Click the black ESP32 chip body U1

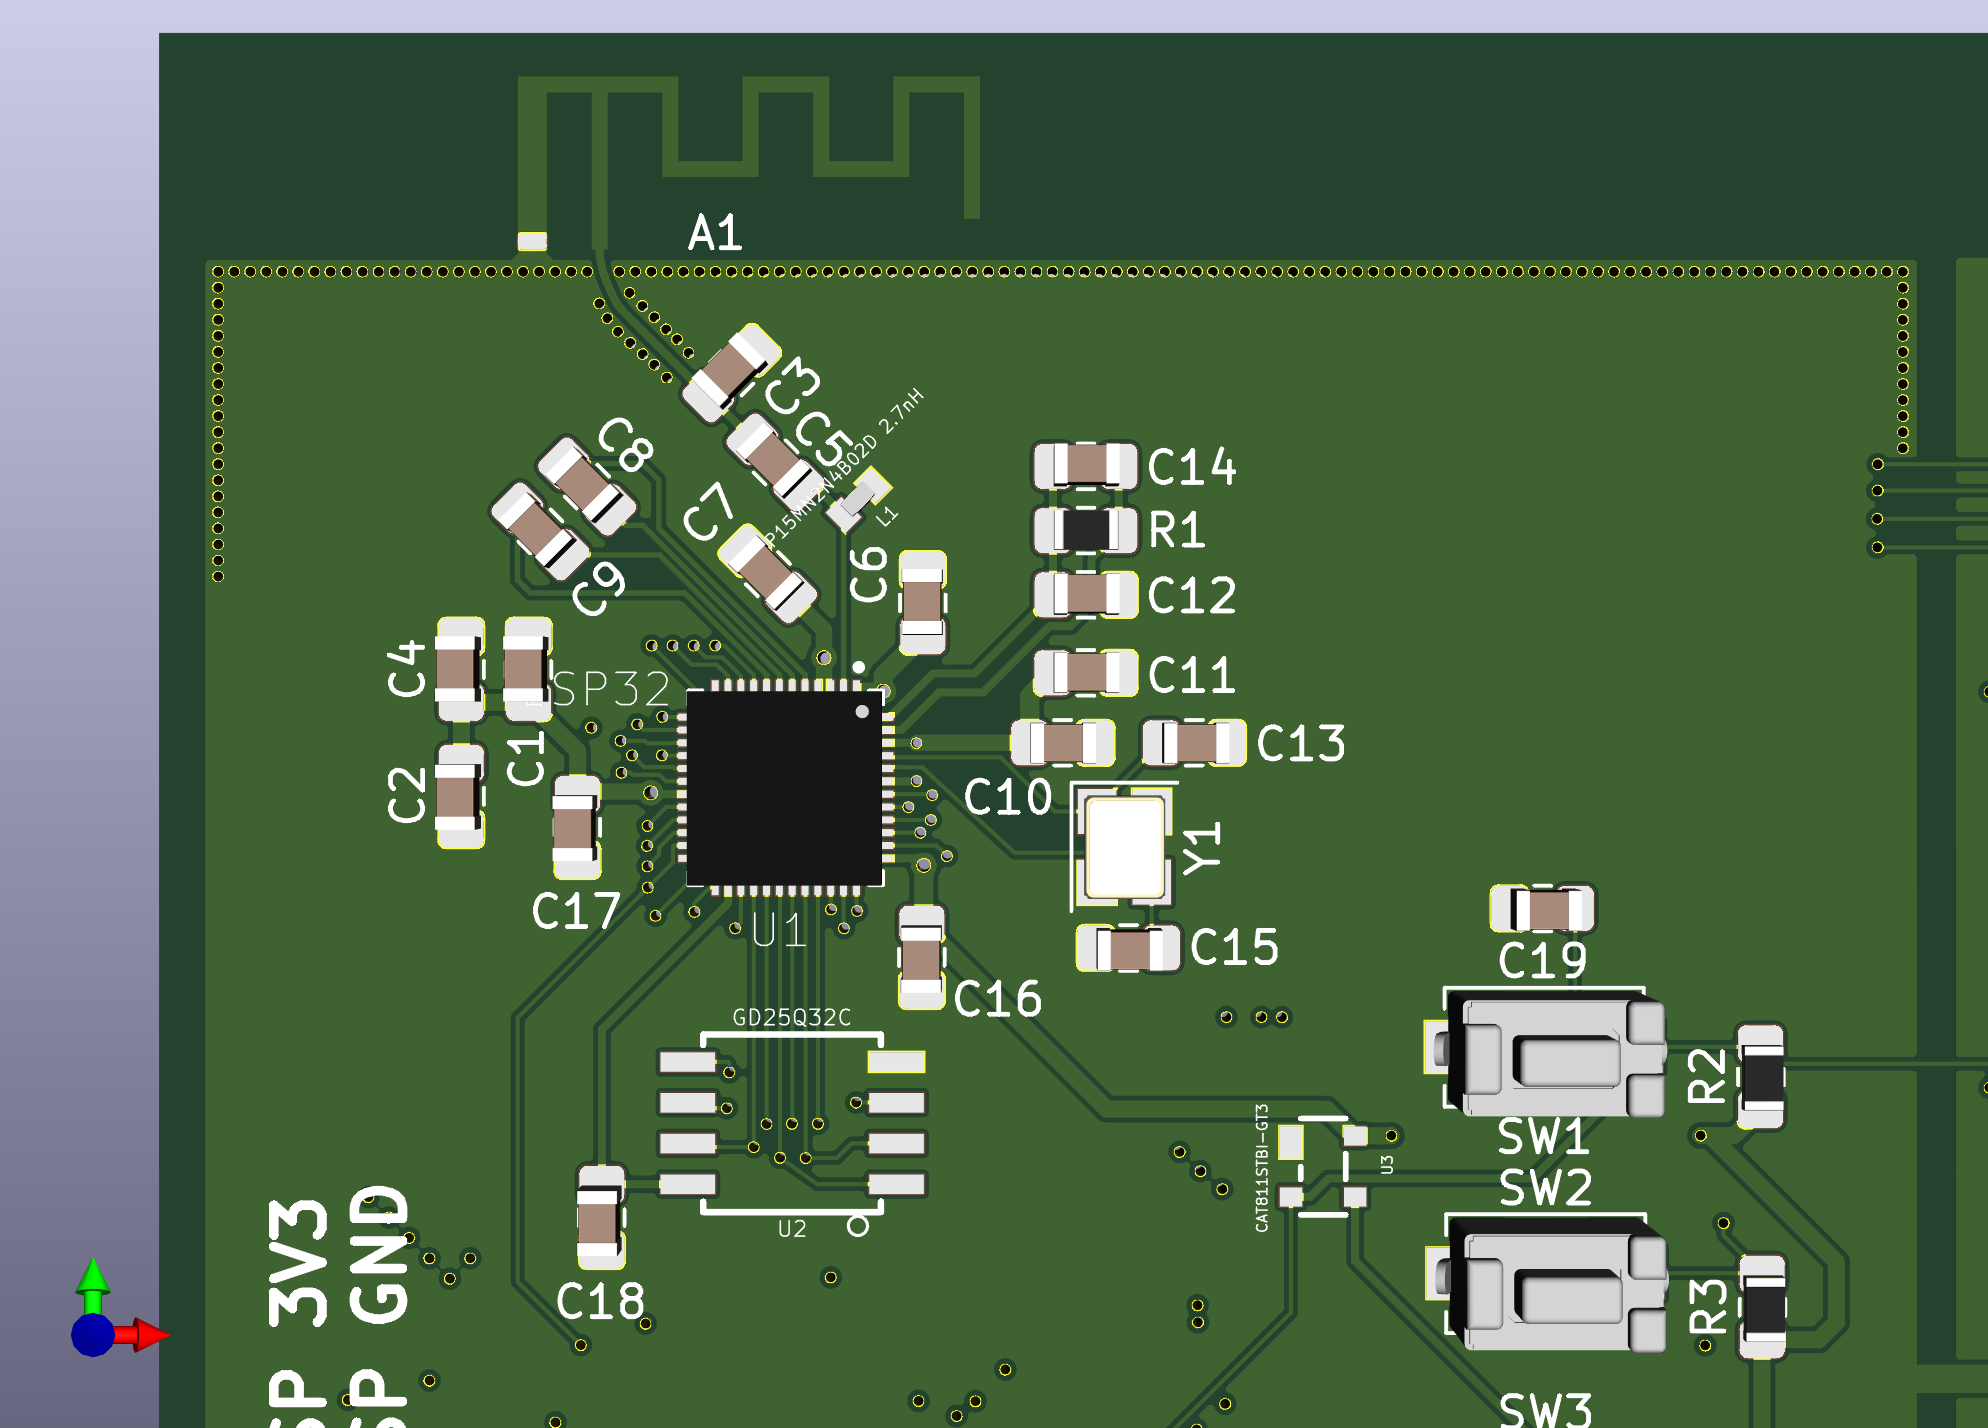point(785,788)
